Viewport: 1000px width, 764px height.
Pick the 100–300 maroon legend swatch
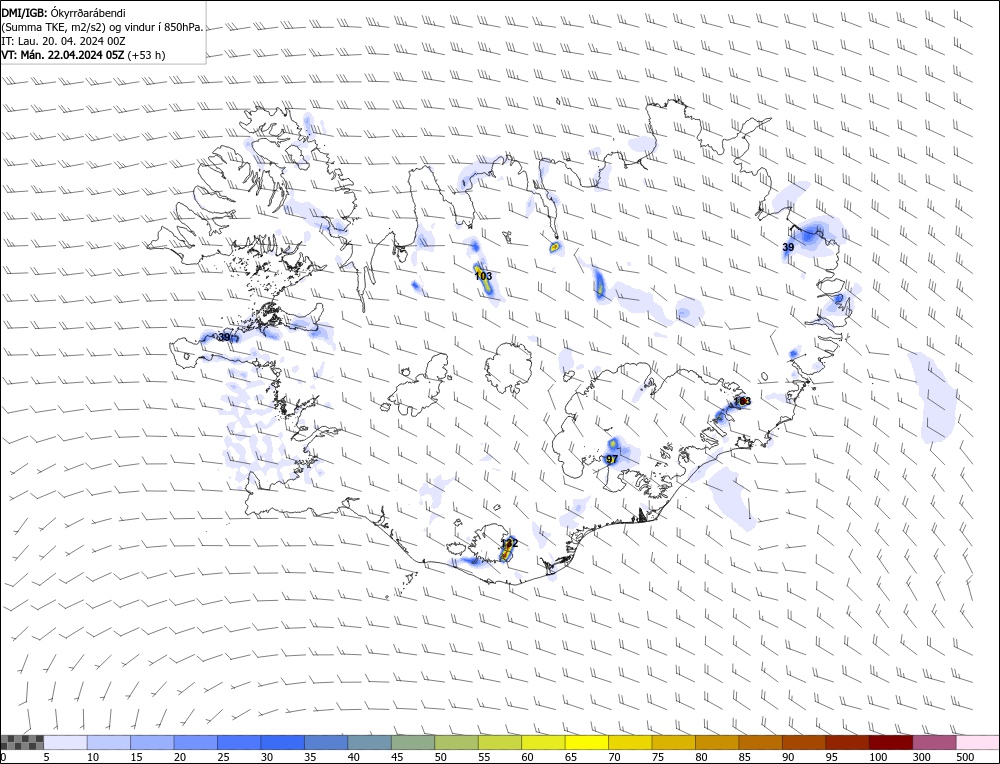point(890,742)
